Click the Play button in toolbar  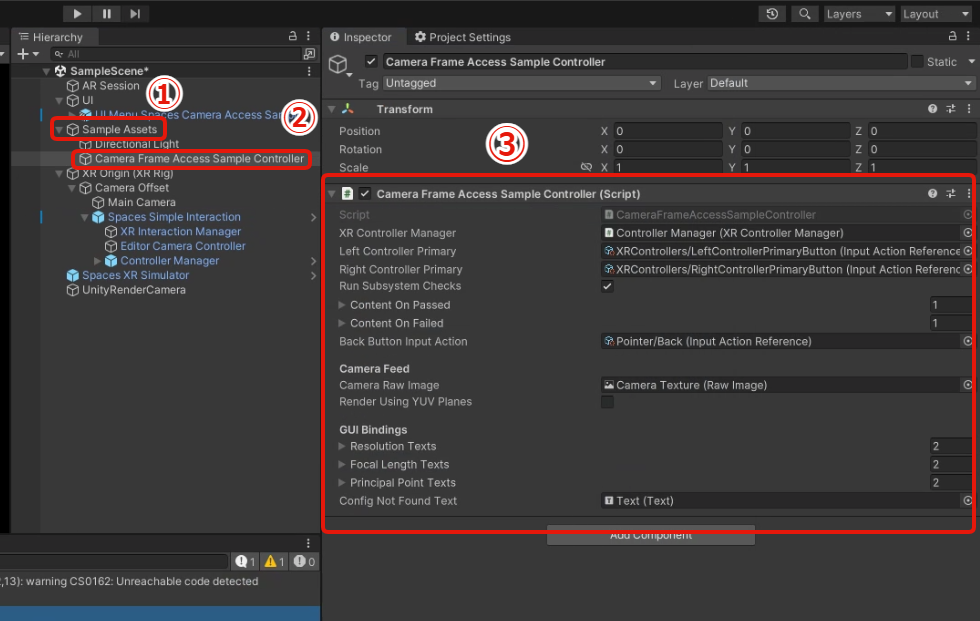[x=77, y=13]
